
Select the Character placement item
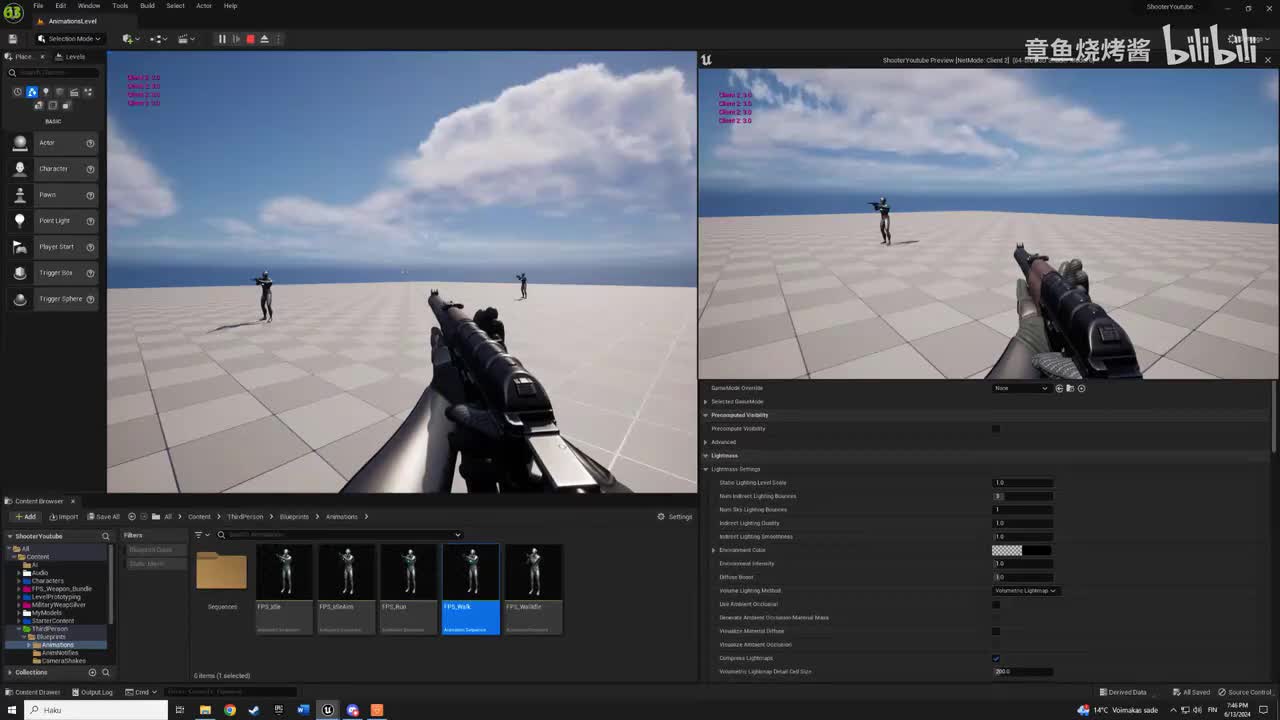click(x=53, y=169)
